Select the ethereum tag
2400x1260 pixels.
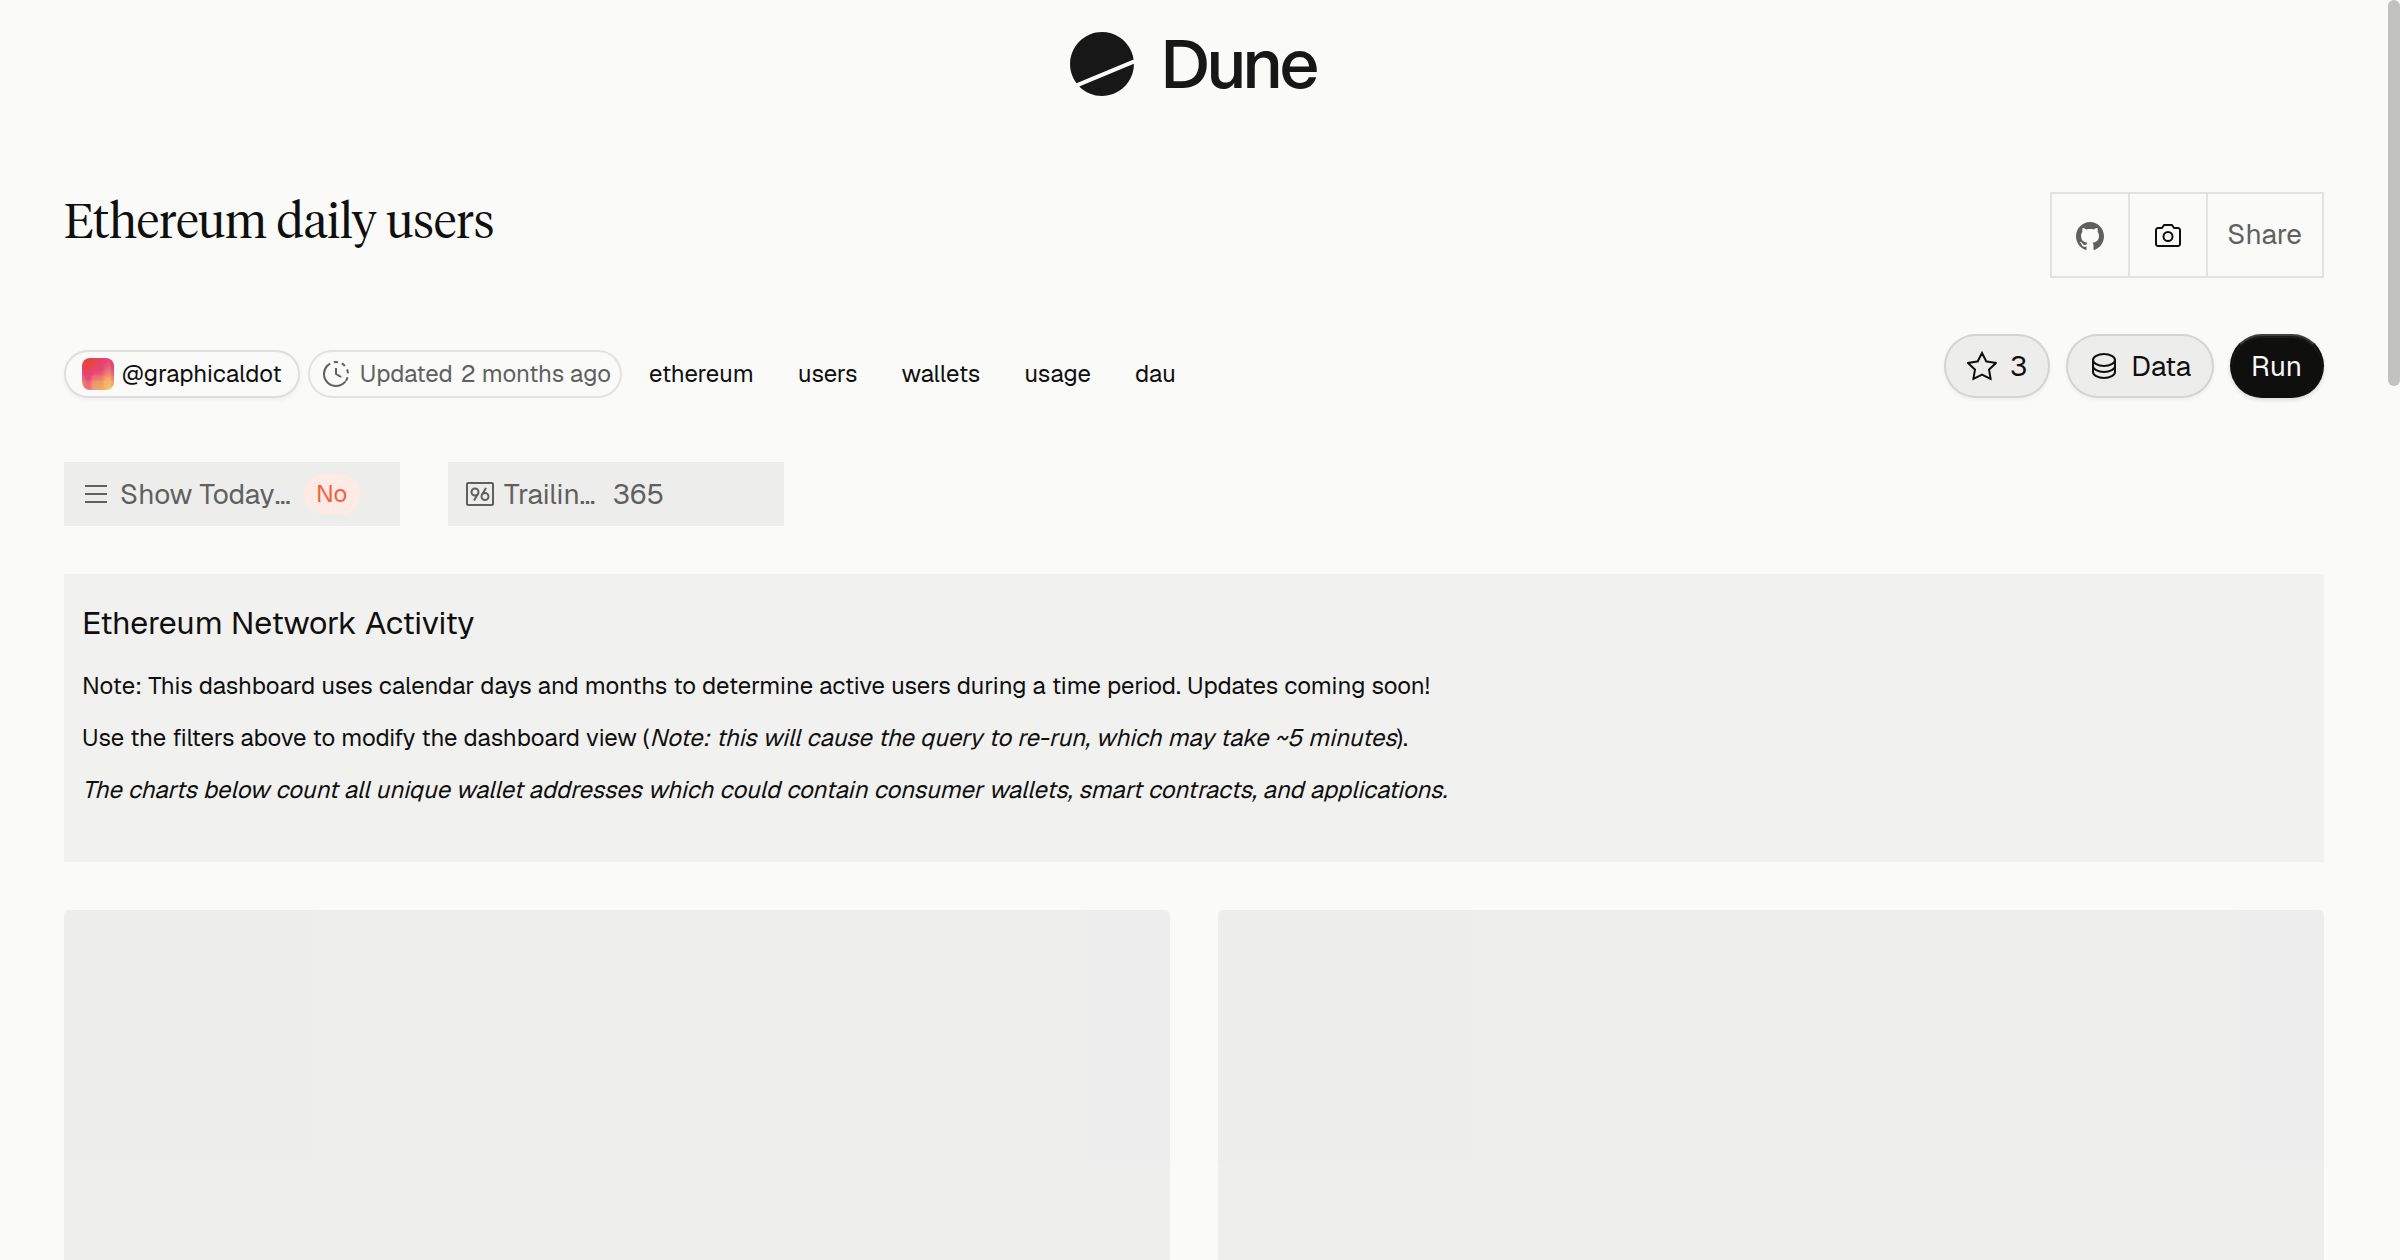pyautogui.click(x=701, y=374)
